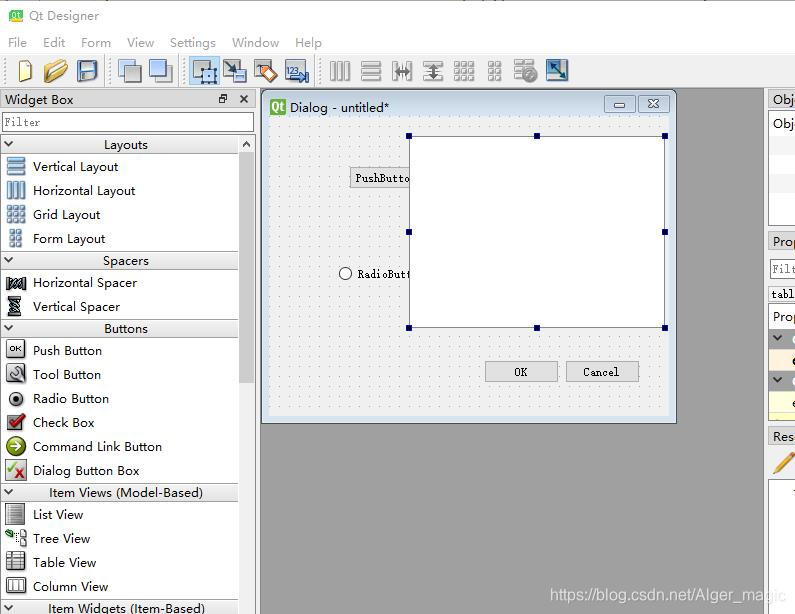The height and width of the screenshot is (614, 795).
Task: Open the File menu
Action: (17, 43)
